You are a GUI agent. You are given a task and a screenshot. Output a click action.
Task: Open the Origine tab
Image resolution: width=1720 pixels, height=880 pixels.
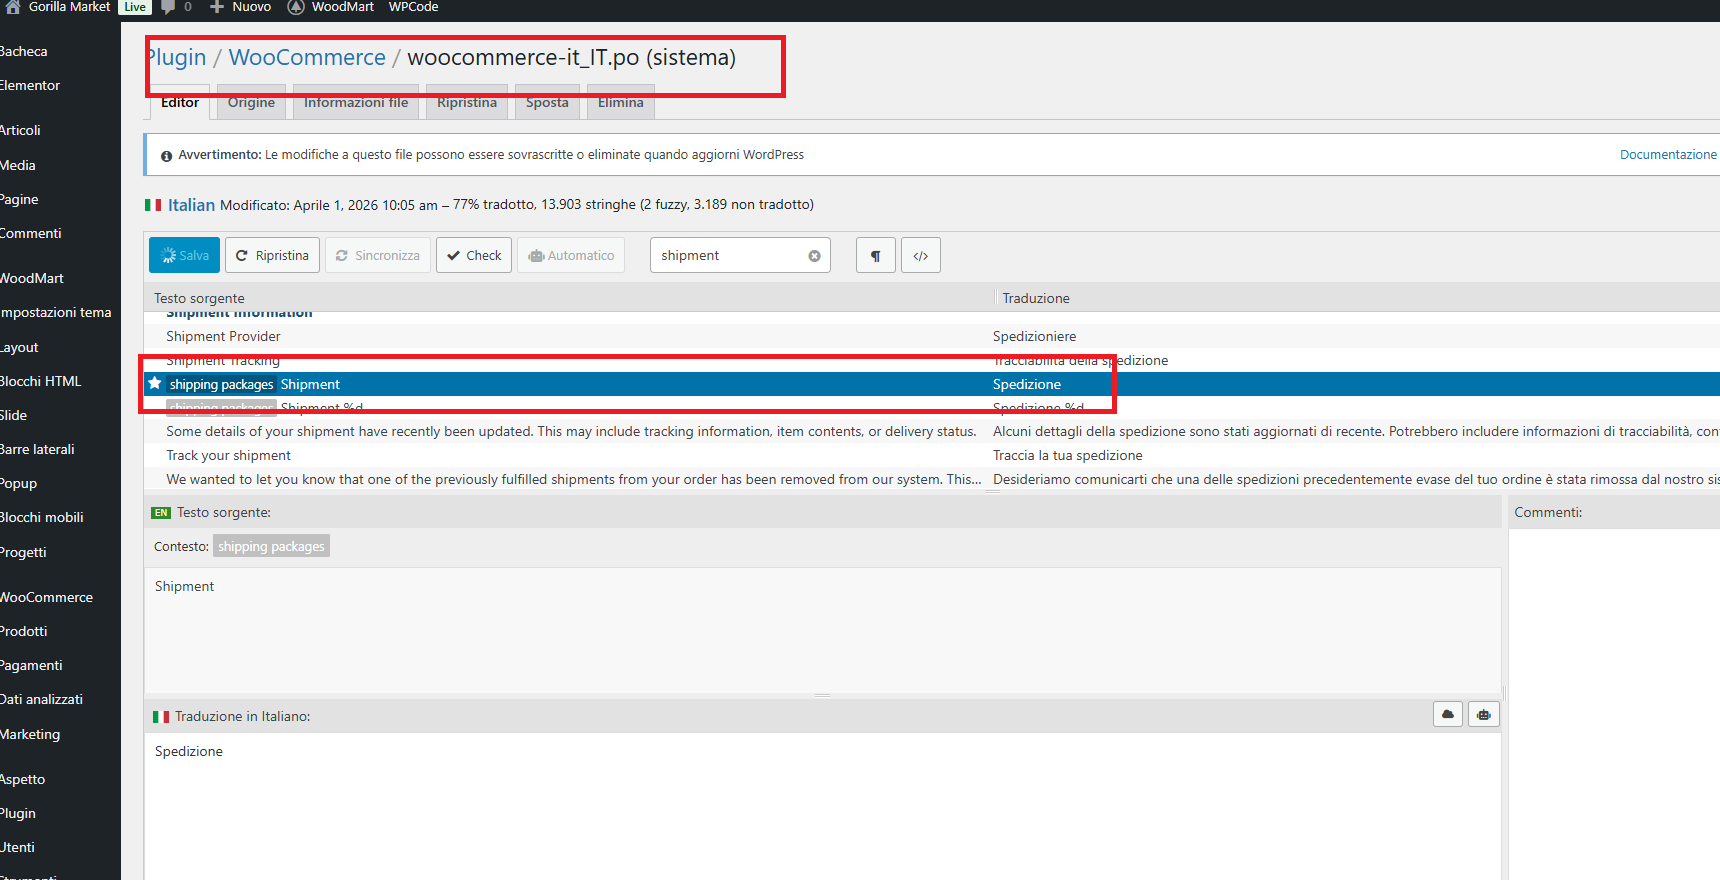[x=251, y=103]
